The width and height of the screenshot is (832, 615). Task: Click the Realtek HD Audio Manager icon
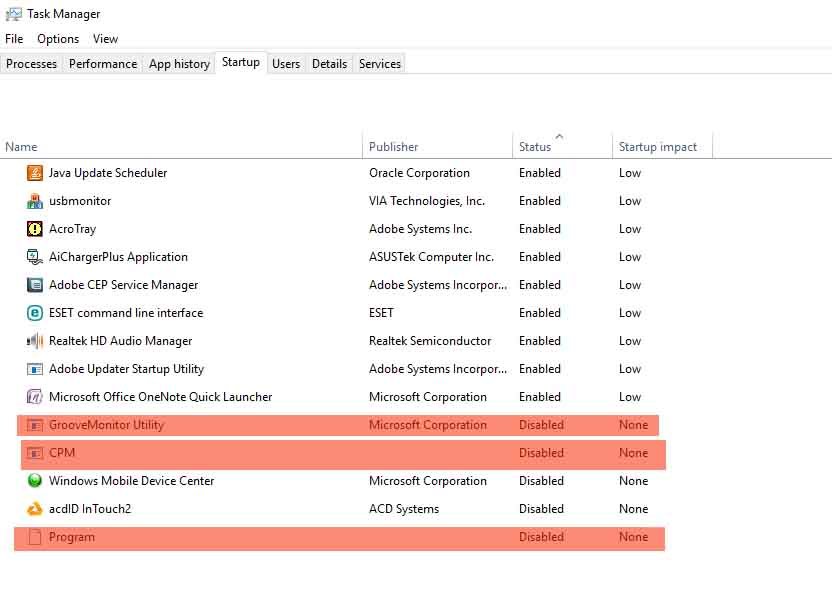35,341
